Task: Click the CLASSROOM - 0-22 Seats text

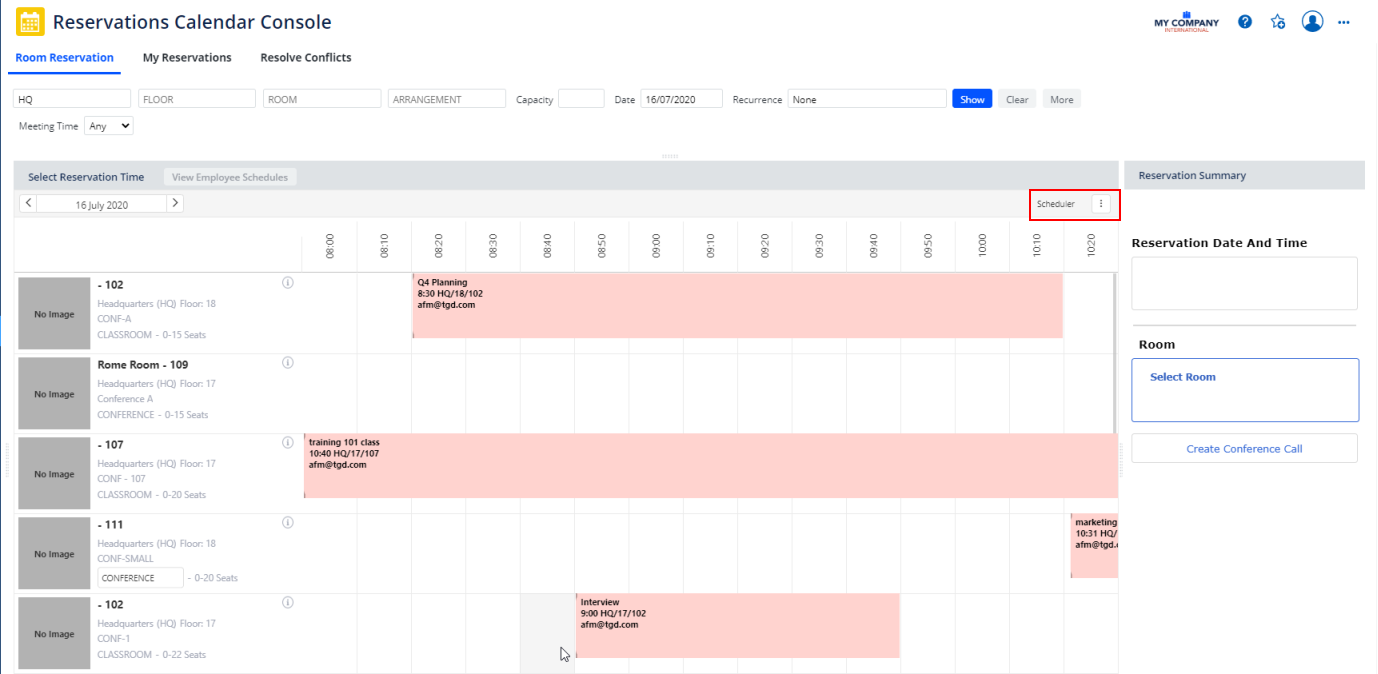Action: point(151,655)
